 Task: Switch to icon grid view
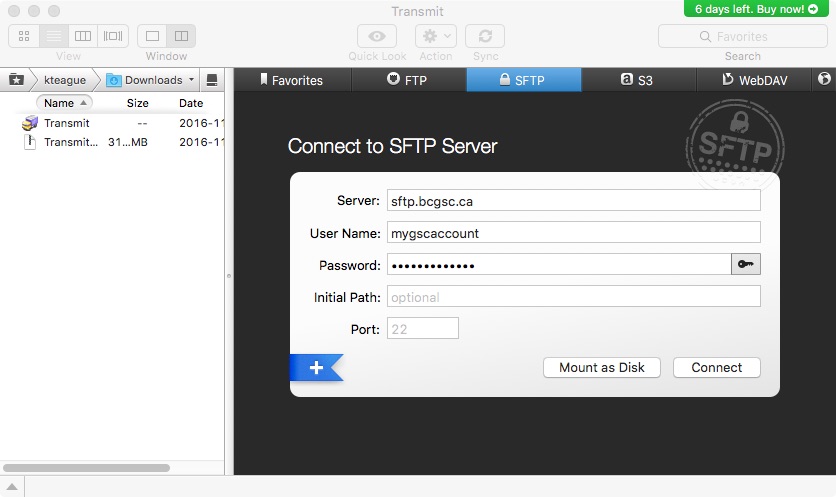point(24,36)
